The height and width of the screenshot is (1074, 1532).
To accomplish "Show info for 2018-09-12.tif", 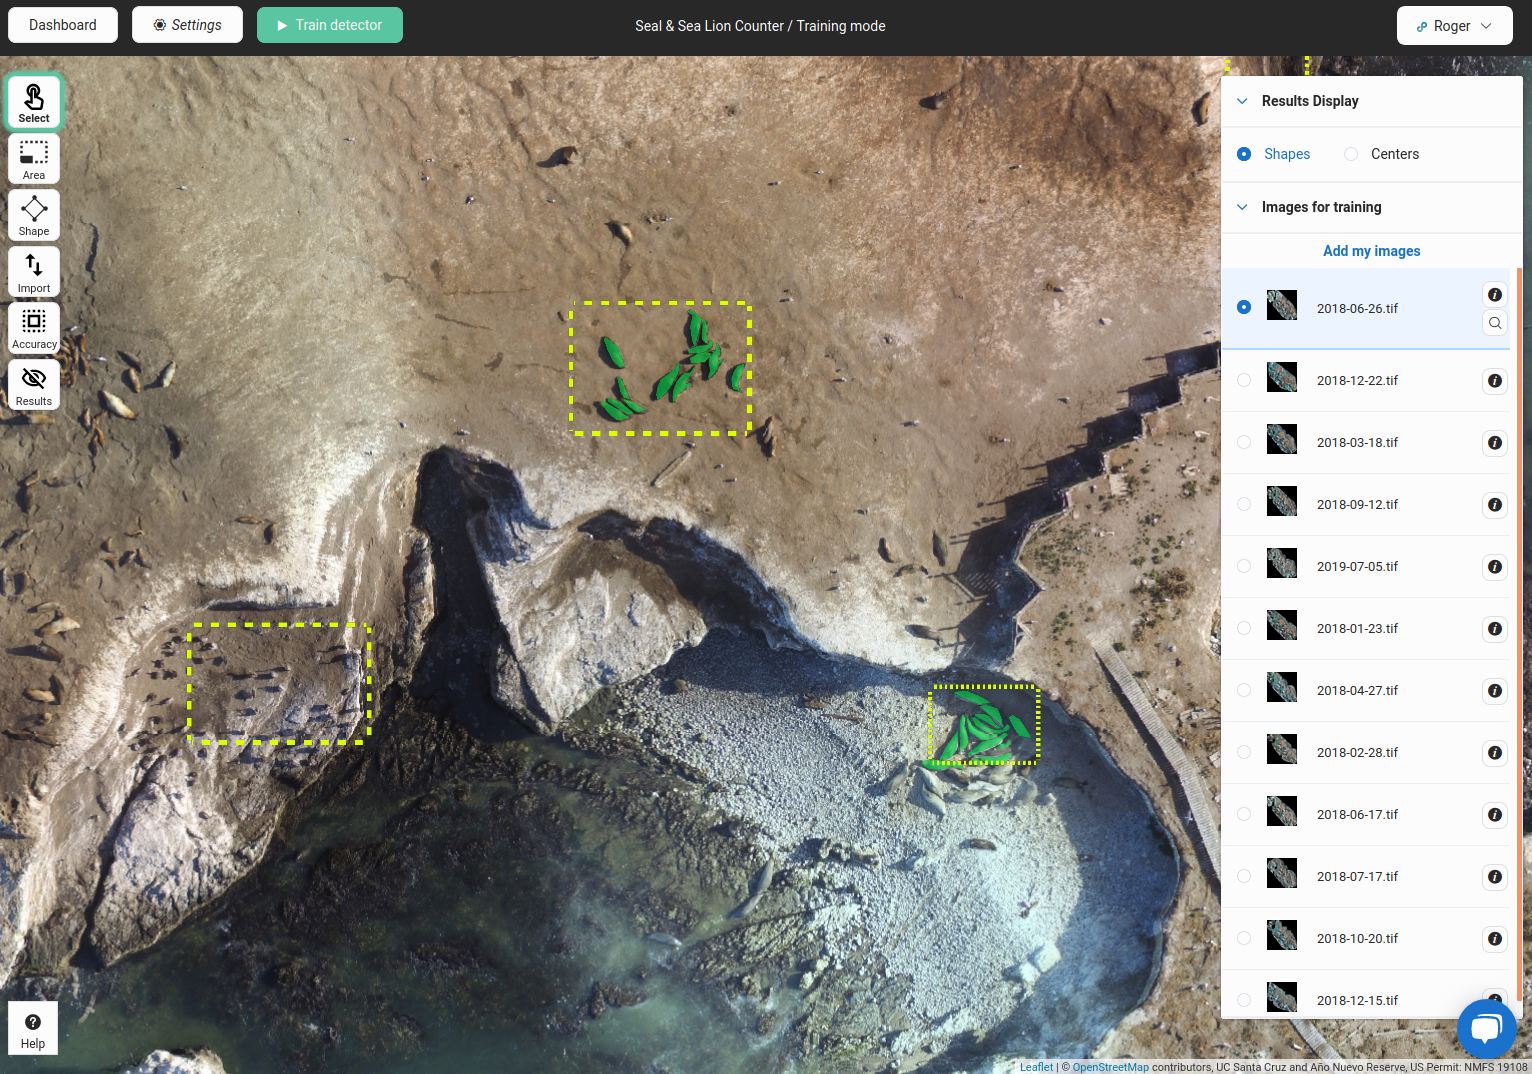I will point(1495,505).
